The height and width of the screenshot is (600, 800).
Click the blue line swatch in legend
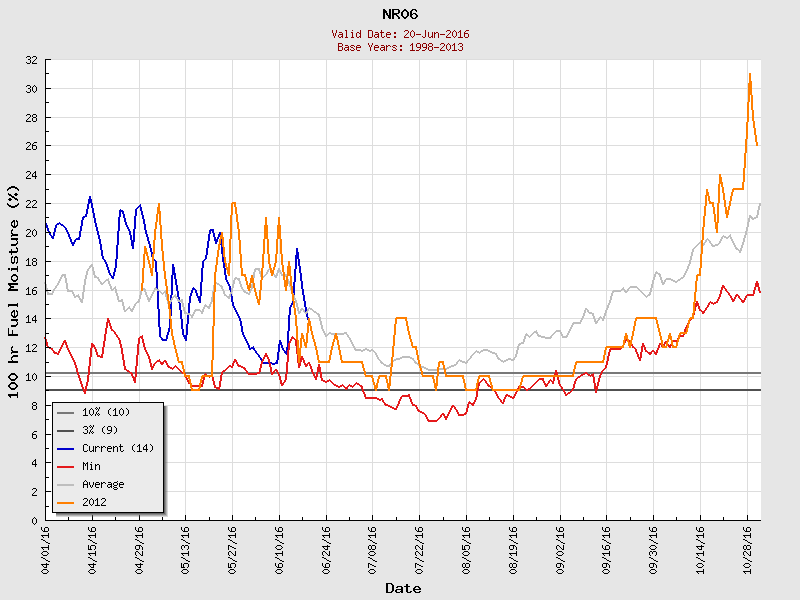point(66,448)
